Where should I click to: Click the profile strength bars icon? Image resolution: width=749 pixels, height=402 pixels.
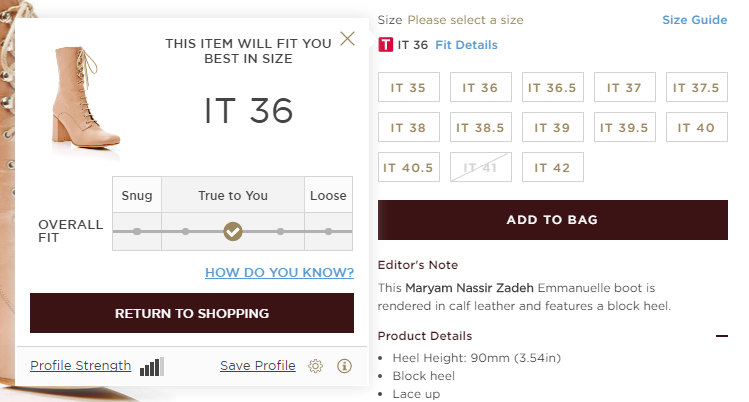click(152, 367)
